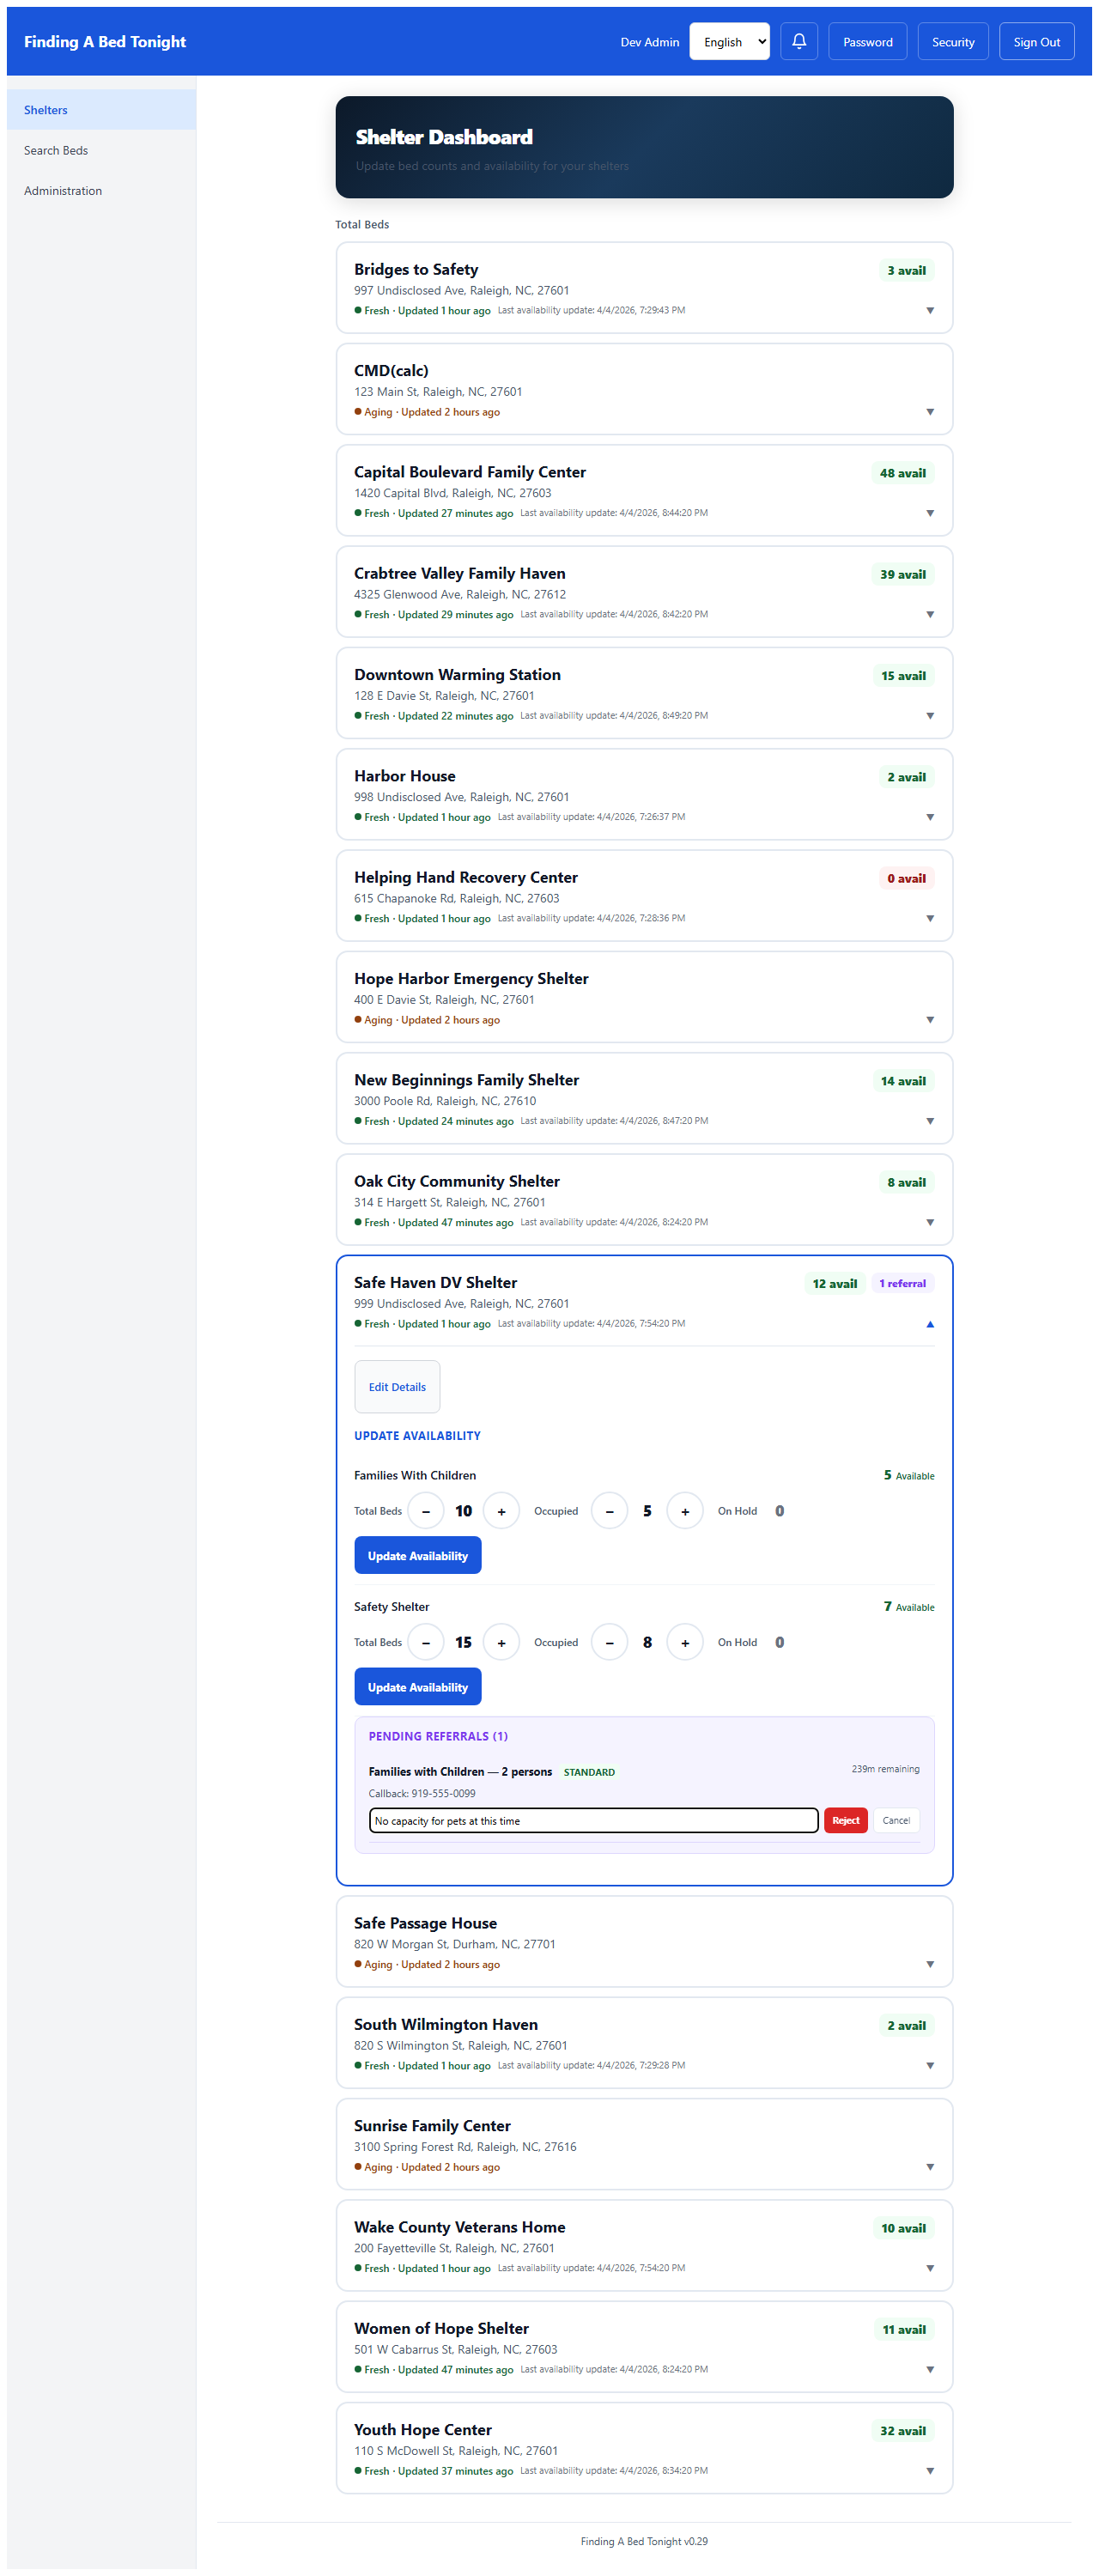1099x2576 pixels.
Task: Decrease Safety Shelter total beds
Action: (x=426, y=1642)
